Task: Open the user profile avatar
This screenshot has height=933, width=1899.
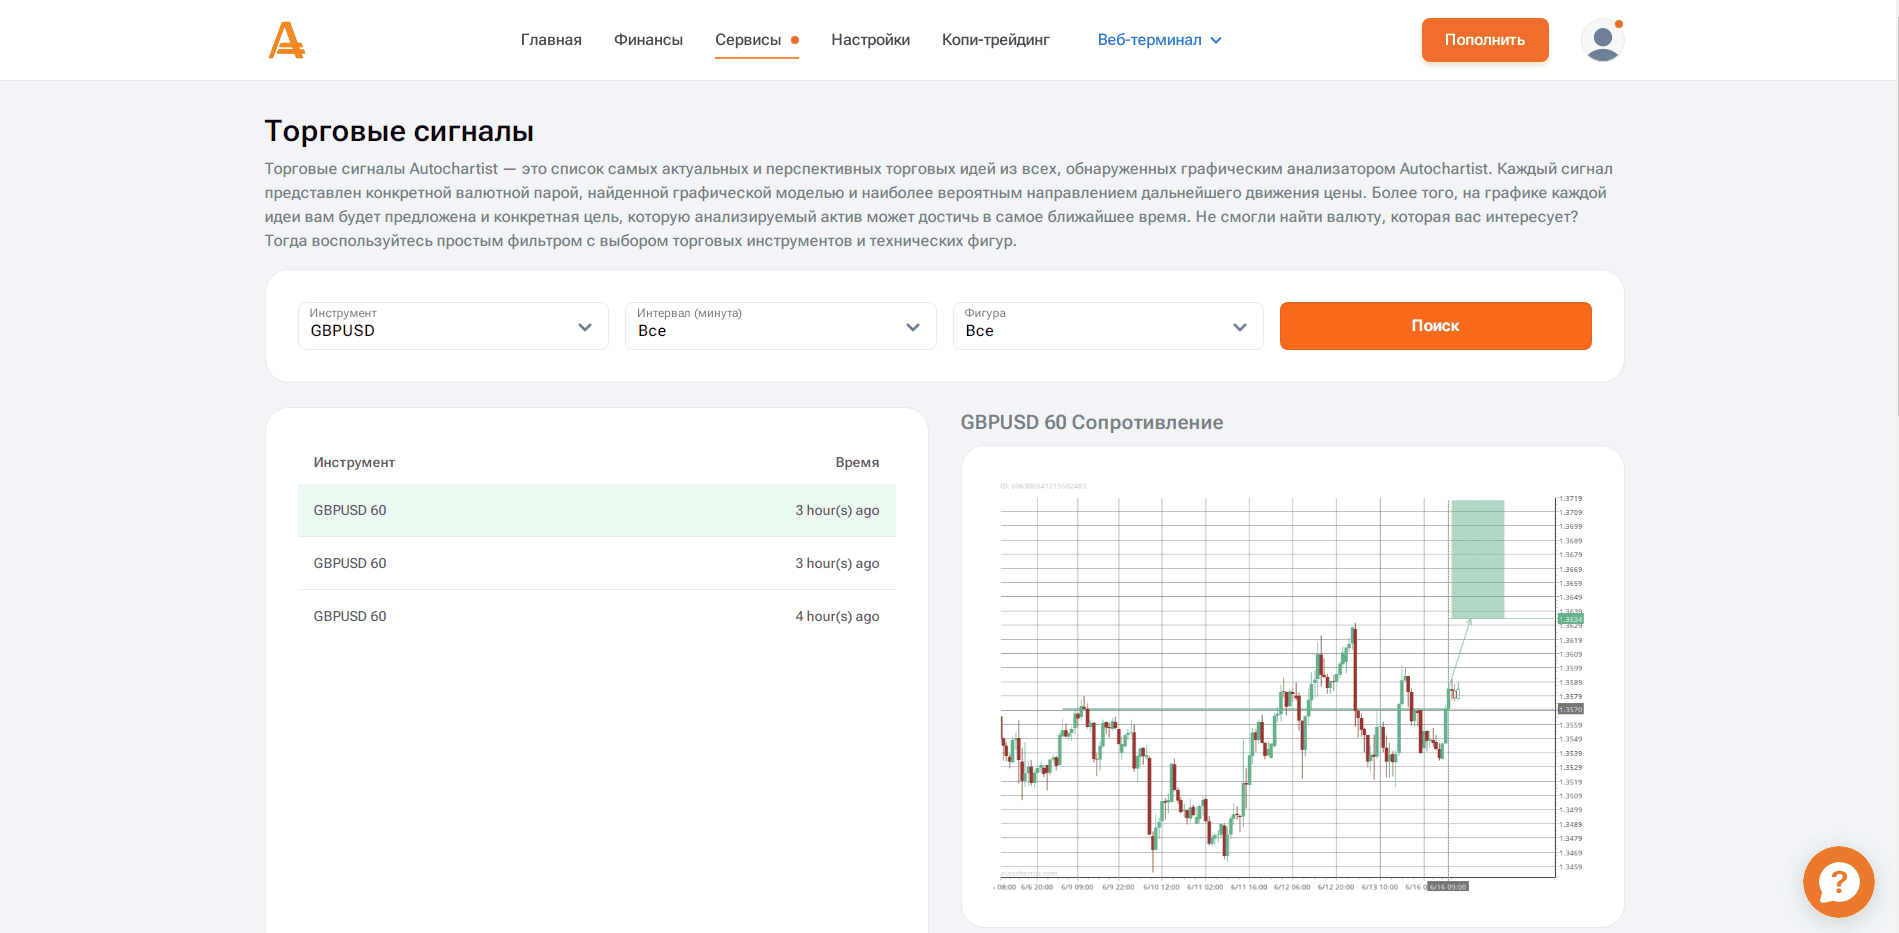Action: coord(1602,40)
